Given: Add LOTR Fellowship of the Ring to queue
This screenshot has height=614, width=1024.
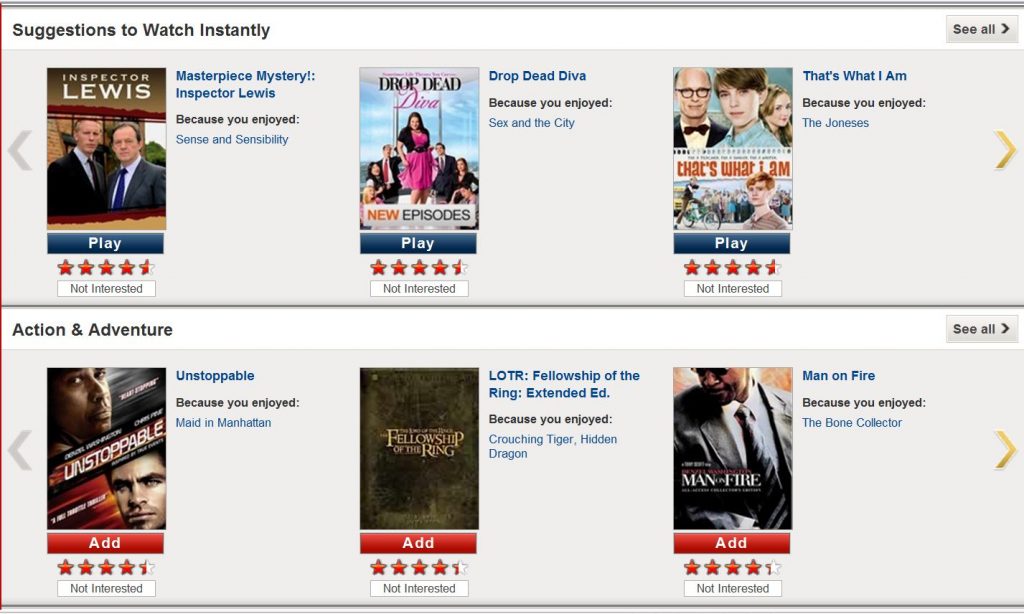Looking at the screenshot, I should tap(418, 543).
